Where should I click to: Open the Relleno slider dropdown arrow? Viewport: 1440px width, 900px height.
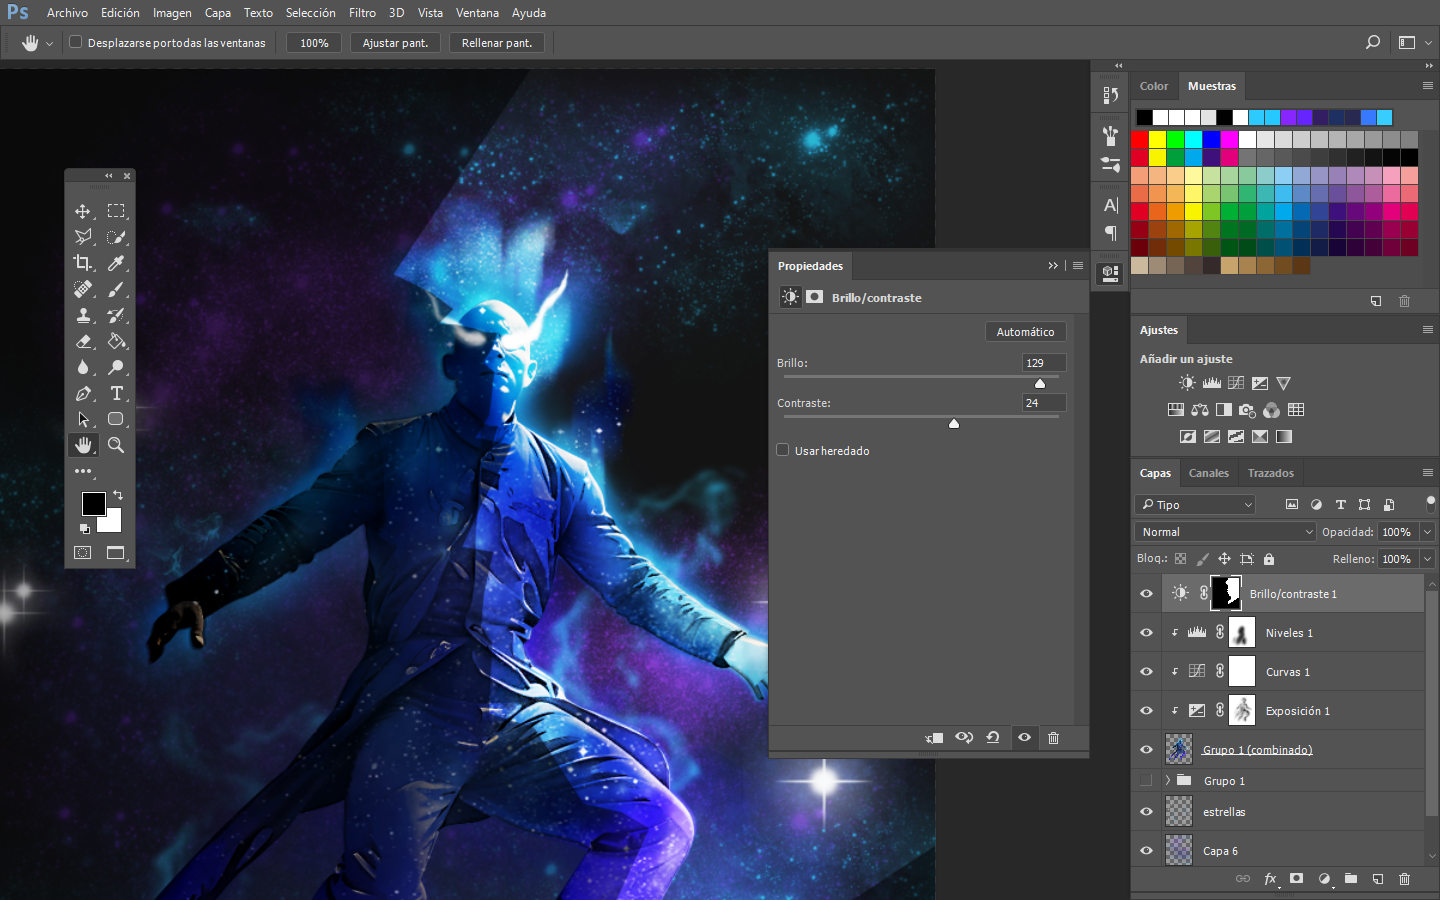1428,559
